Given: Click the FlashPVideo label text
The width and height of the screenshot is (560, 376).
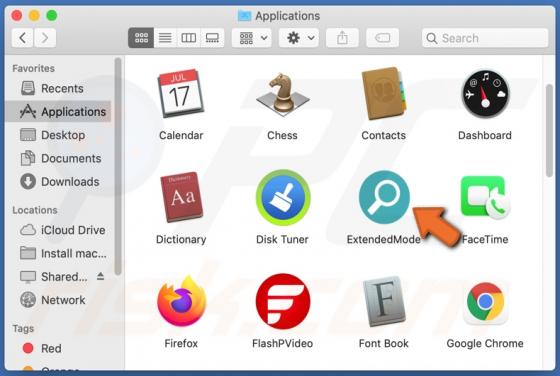Looking at the screenshot, I should [282, 344].
